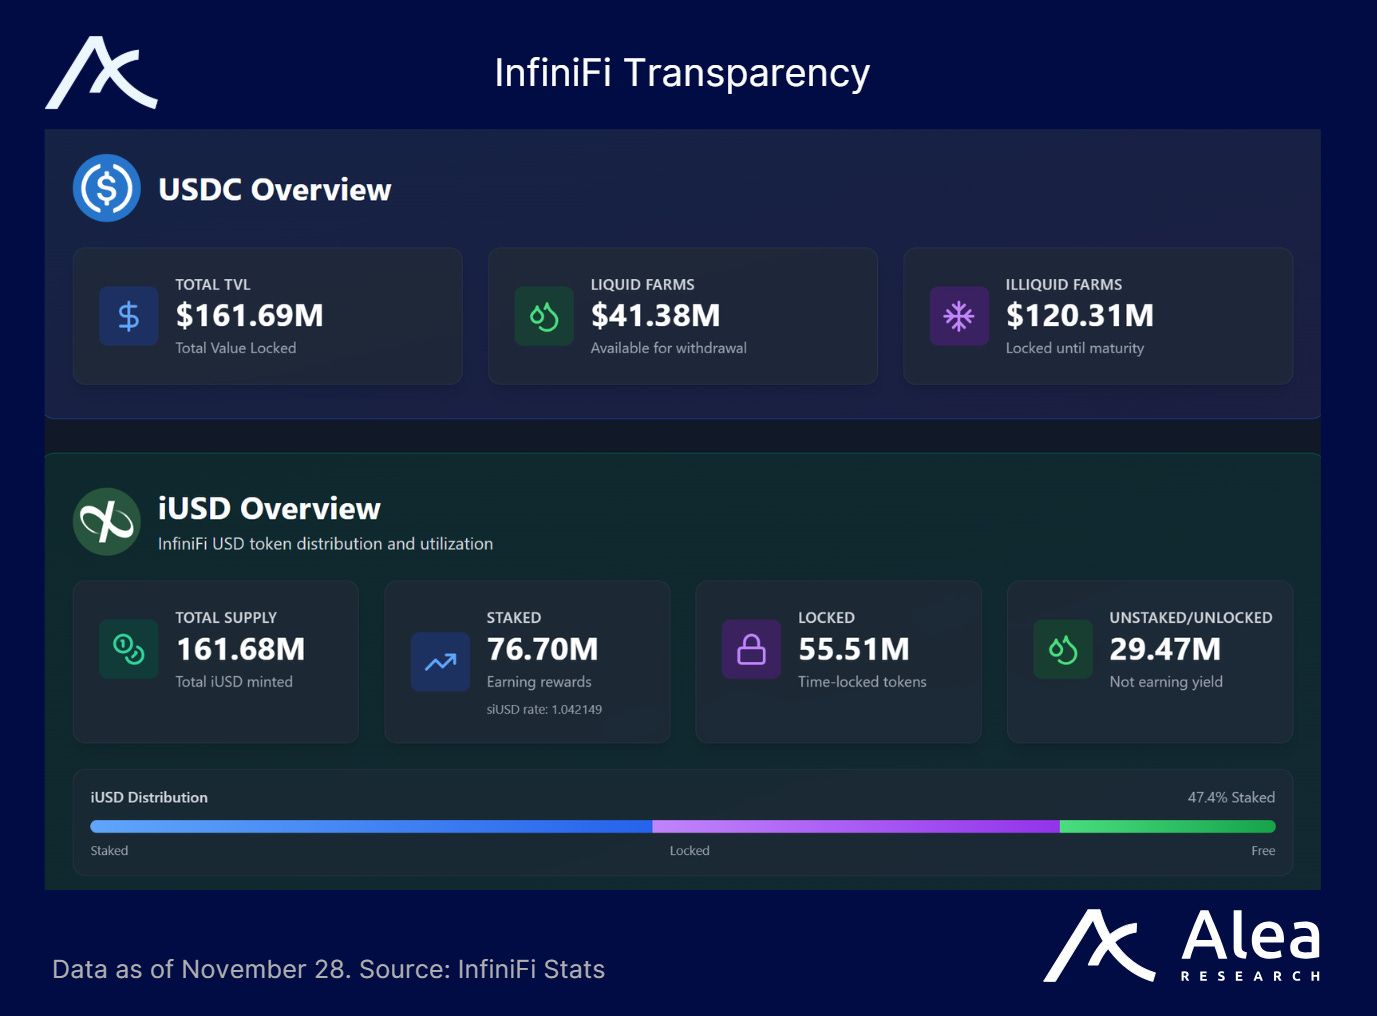Click the coins icon in Total Supply card
The image size is (1377, 1016).
[129, 649]
